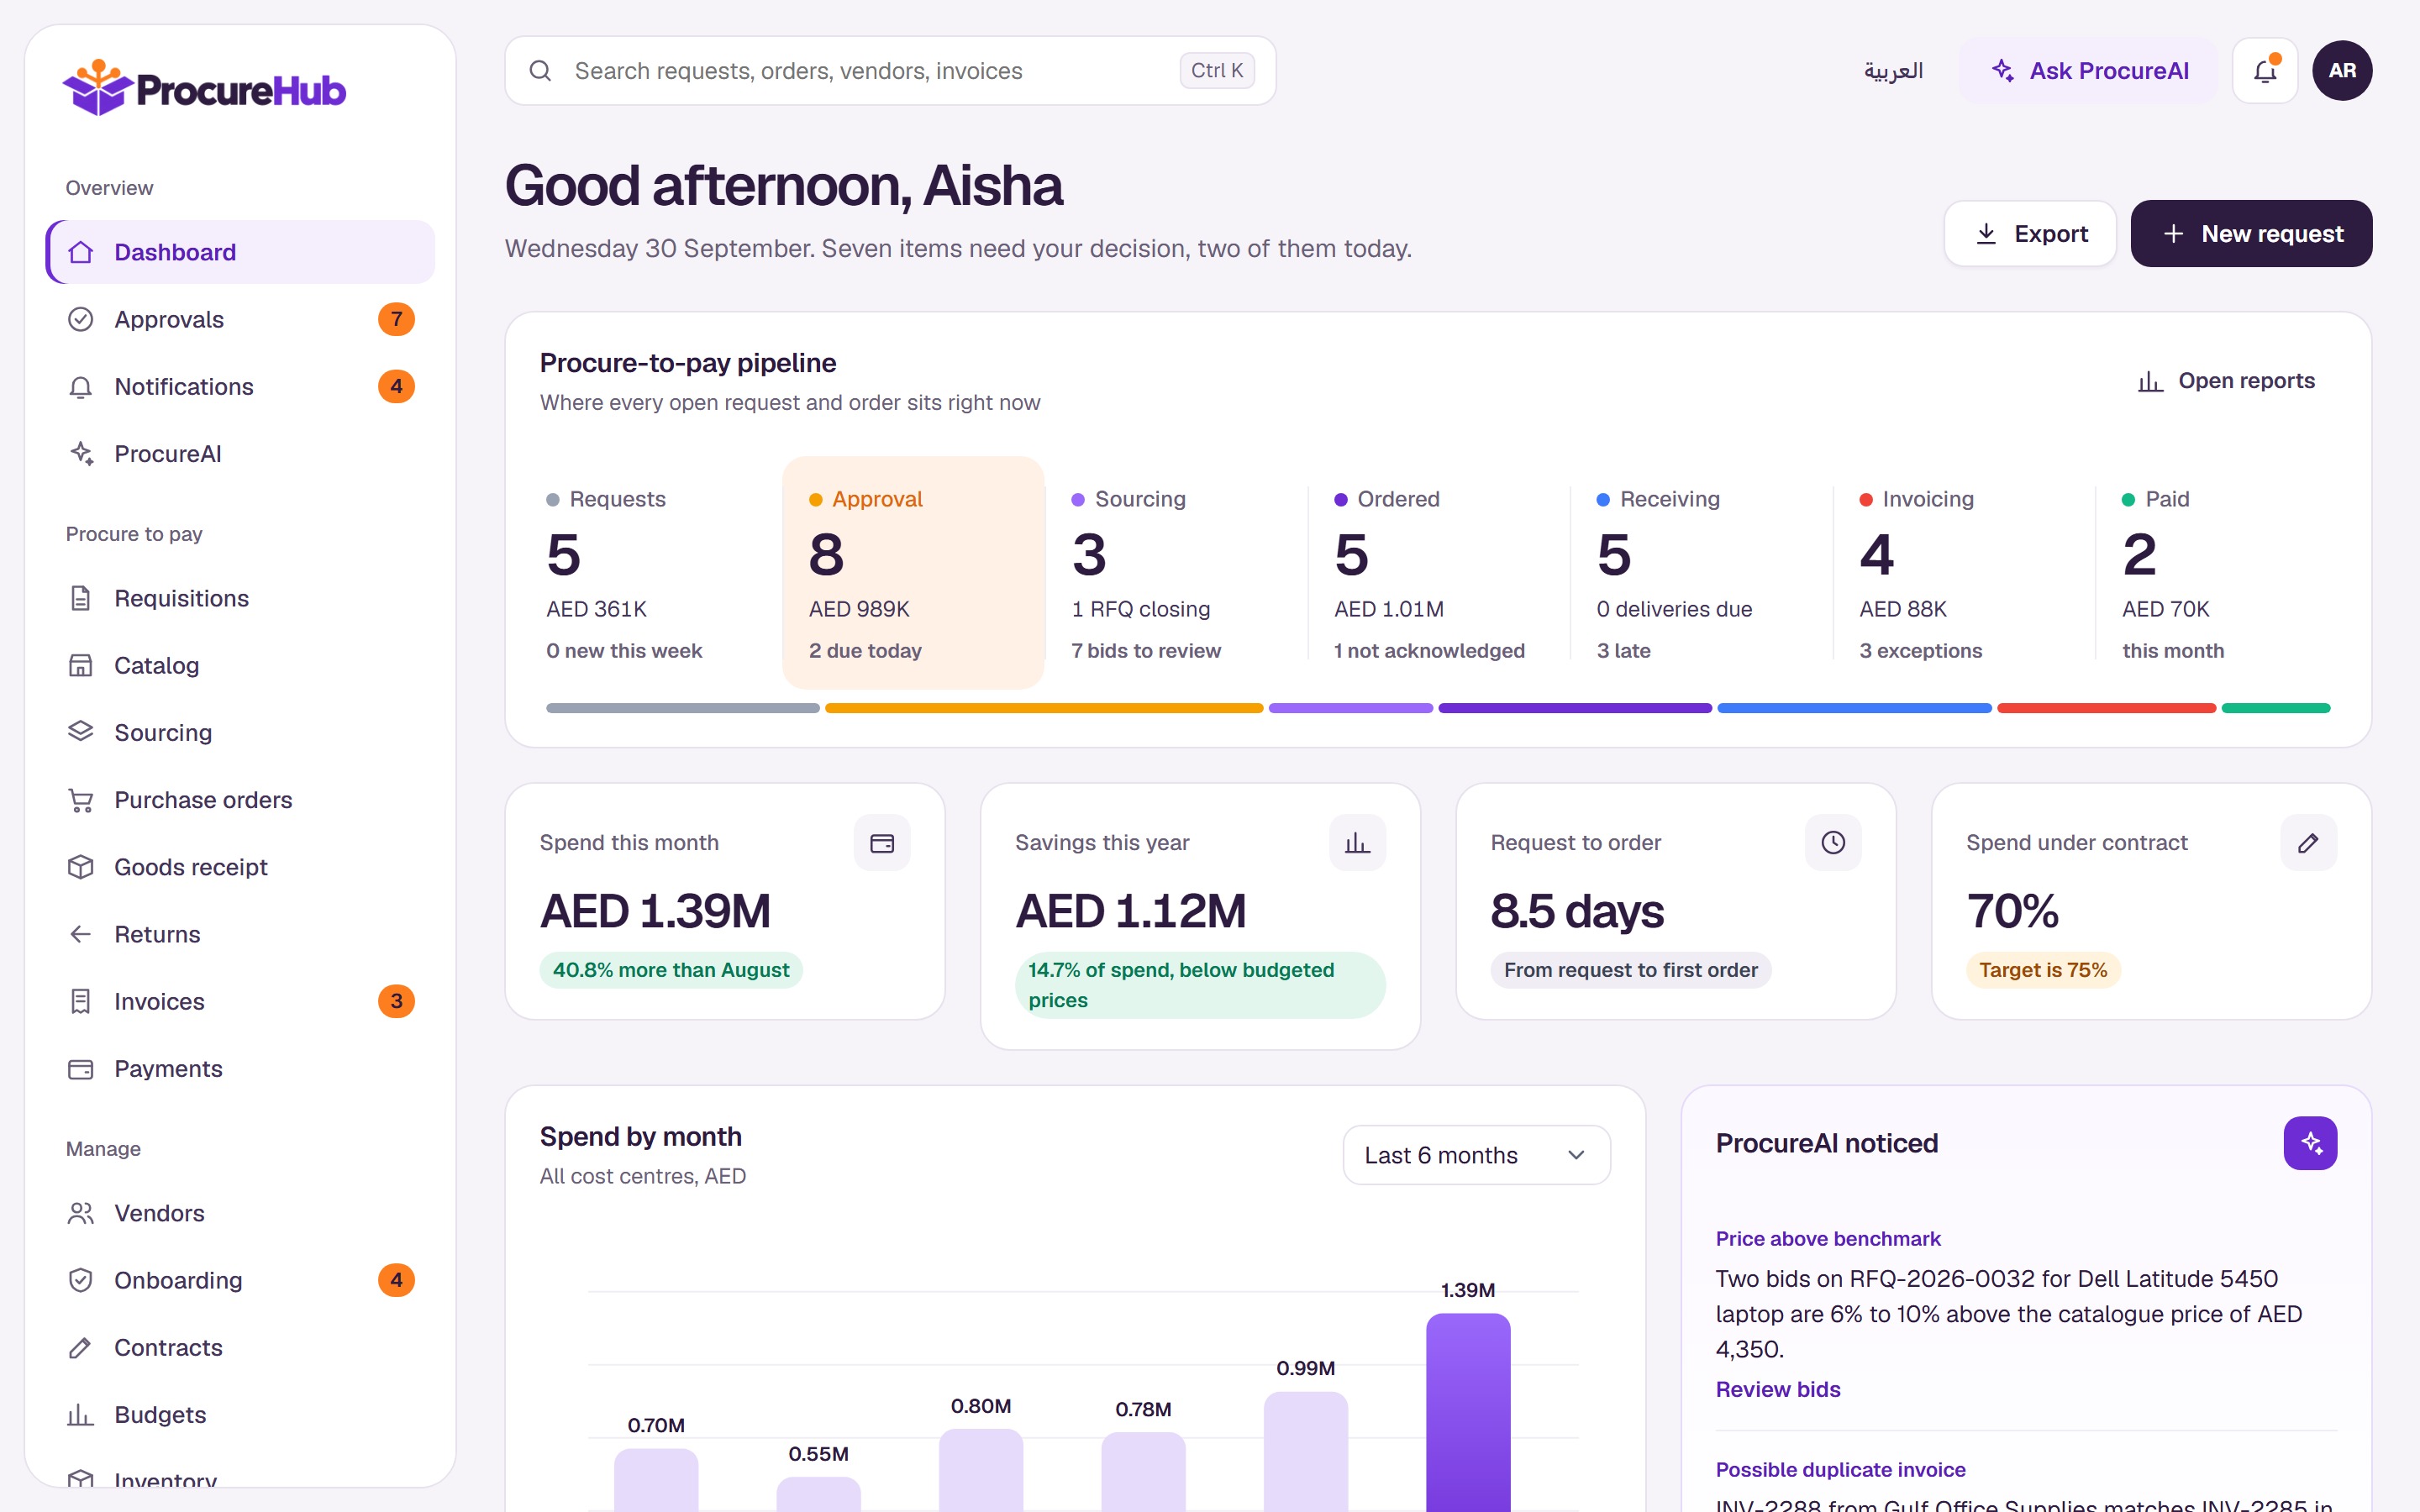Open Approvals in sidebar
This screenshot has height=1512, width=2420.
coord(240,319)
